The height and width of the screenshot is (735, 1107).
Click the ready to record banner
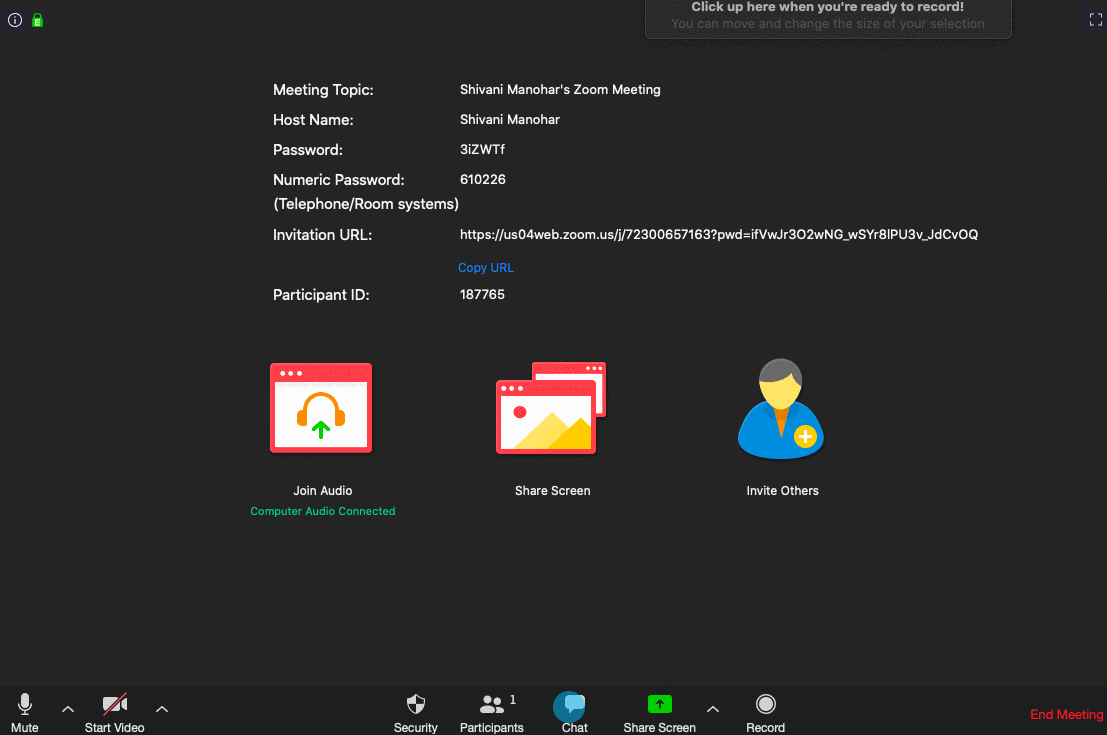click(828, 17)
